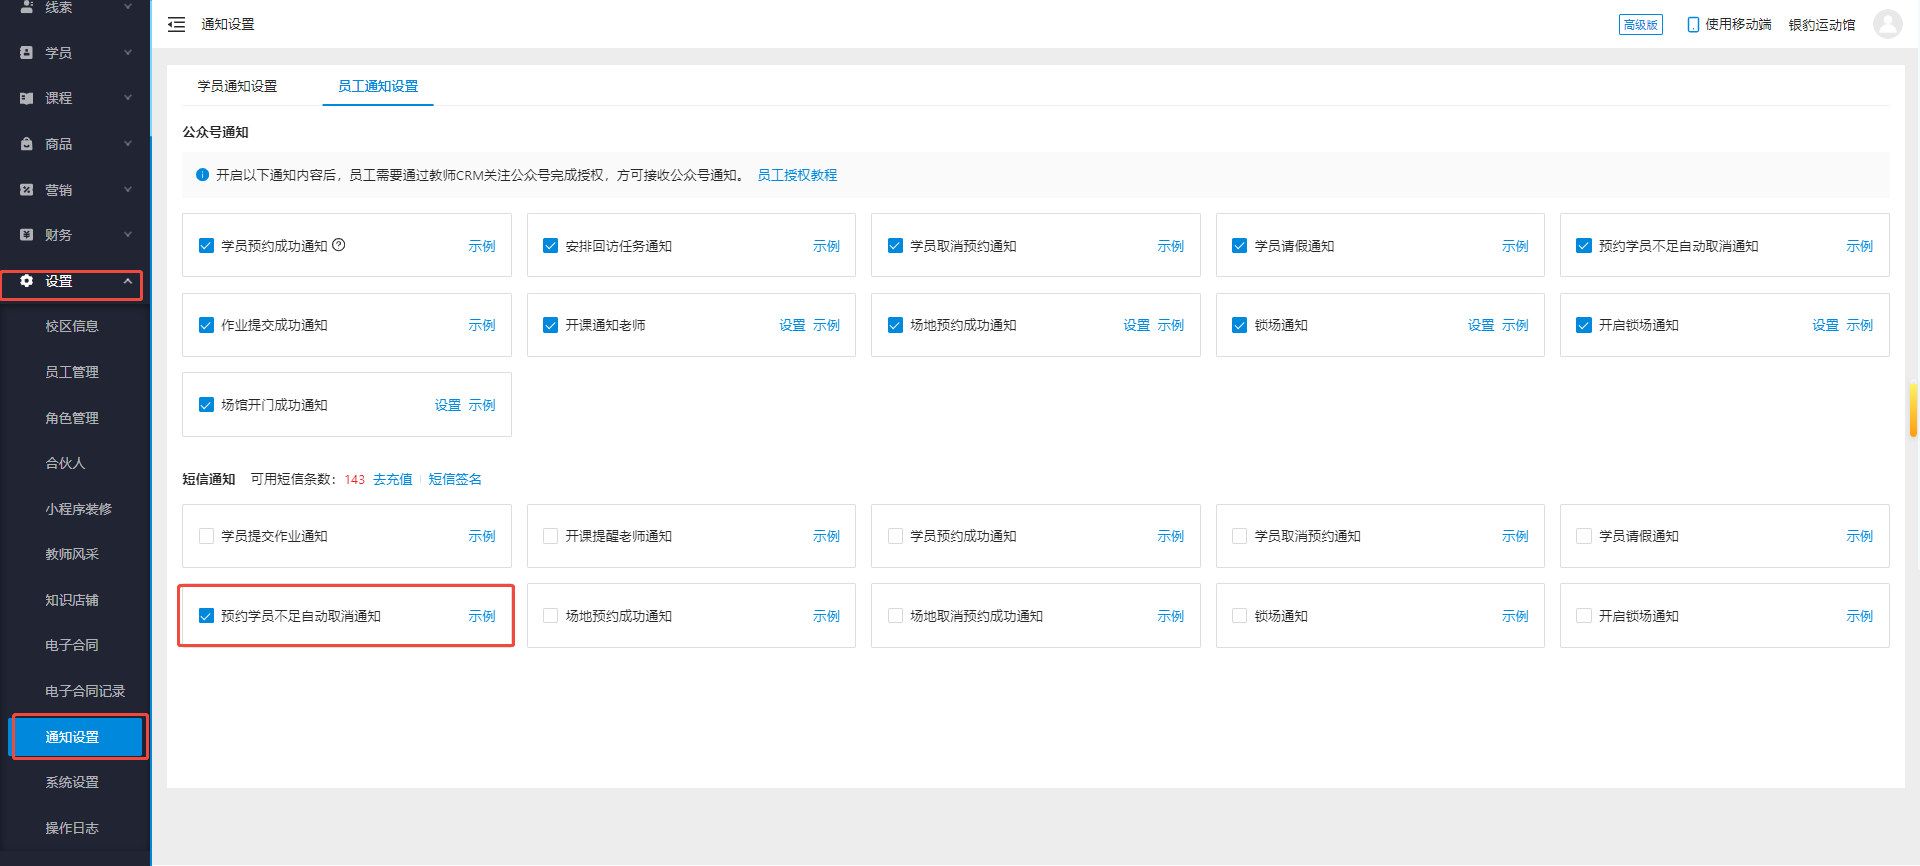
Task: Expand the 营销 sidebar menu arrow
Action: pos(128,189)
